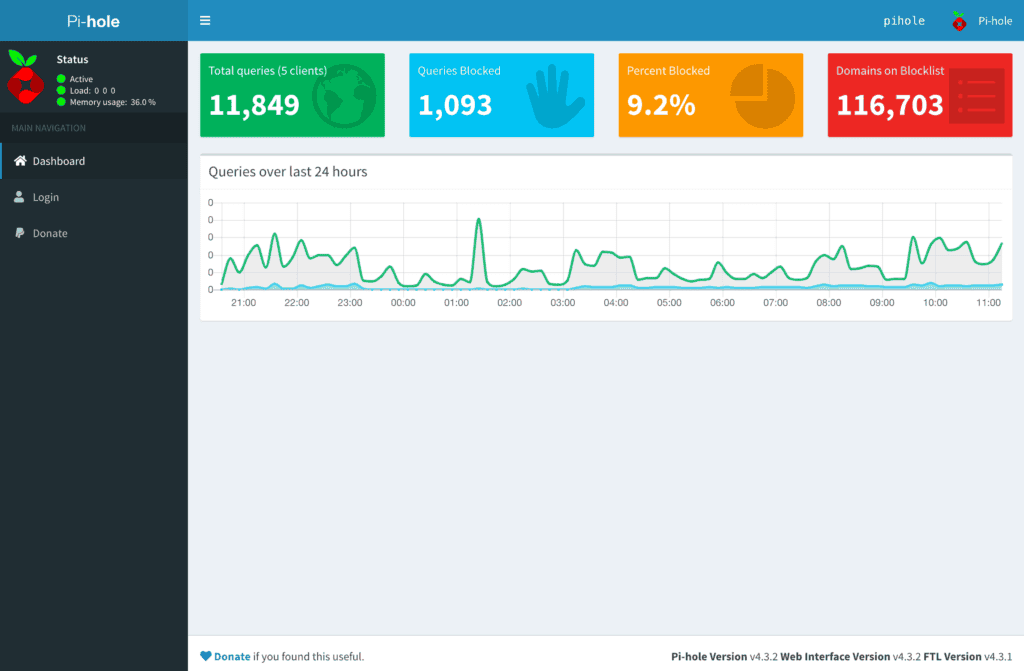Click the globe icon on Total queries card
Screen dimensions: 1024x671
pos(344,96)
